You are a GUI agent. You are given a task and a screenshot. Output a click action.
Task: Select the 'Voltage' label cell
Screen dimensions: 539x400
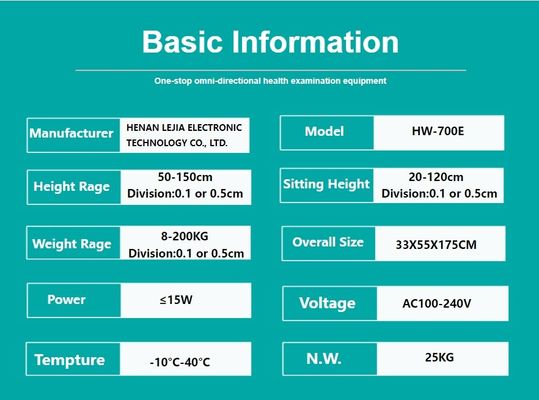point(330,303)
